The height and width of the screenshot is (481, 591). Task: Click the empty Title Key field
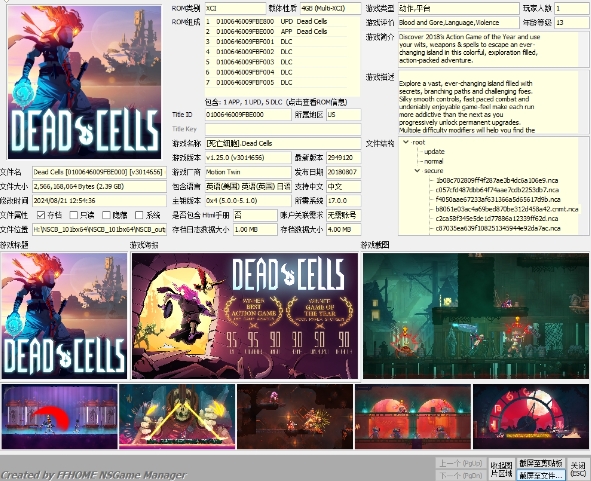click(x=283, y=129)
